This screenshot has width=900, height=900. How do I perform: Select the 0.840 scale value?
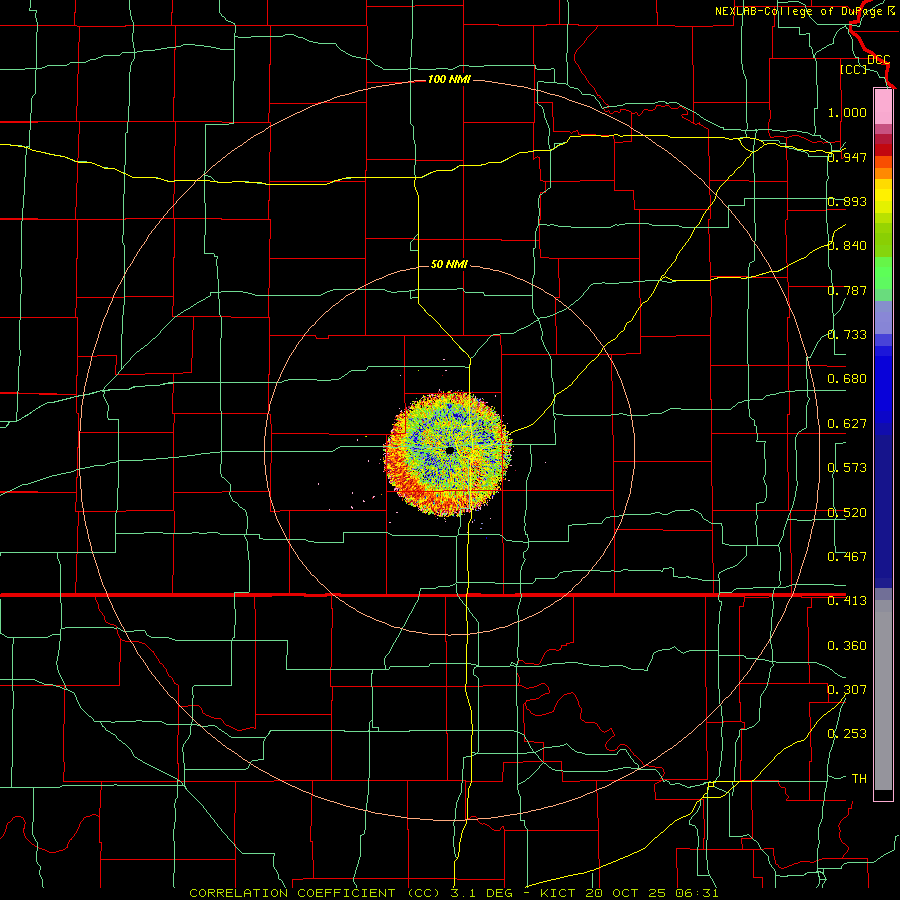tap(847, 246)
